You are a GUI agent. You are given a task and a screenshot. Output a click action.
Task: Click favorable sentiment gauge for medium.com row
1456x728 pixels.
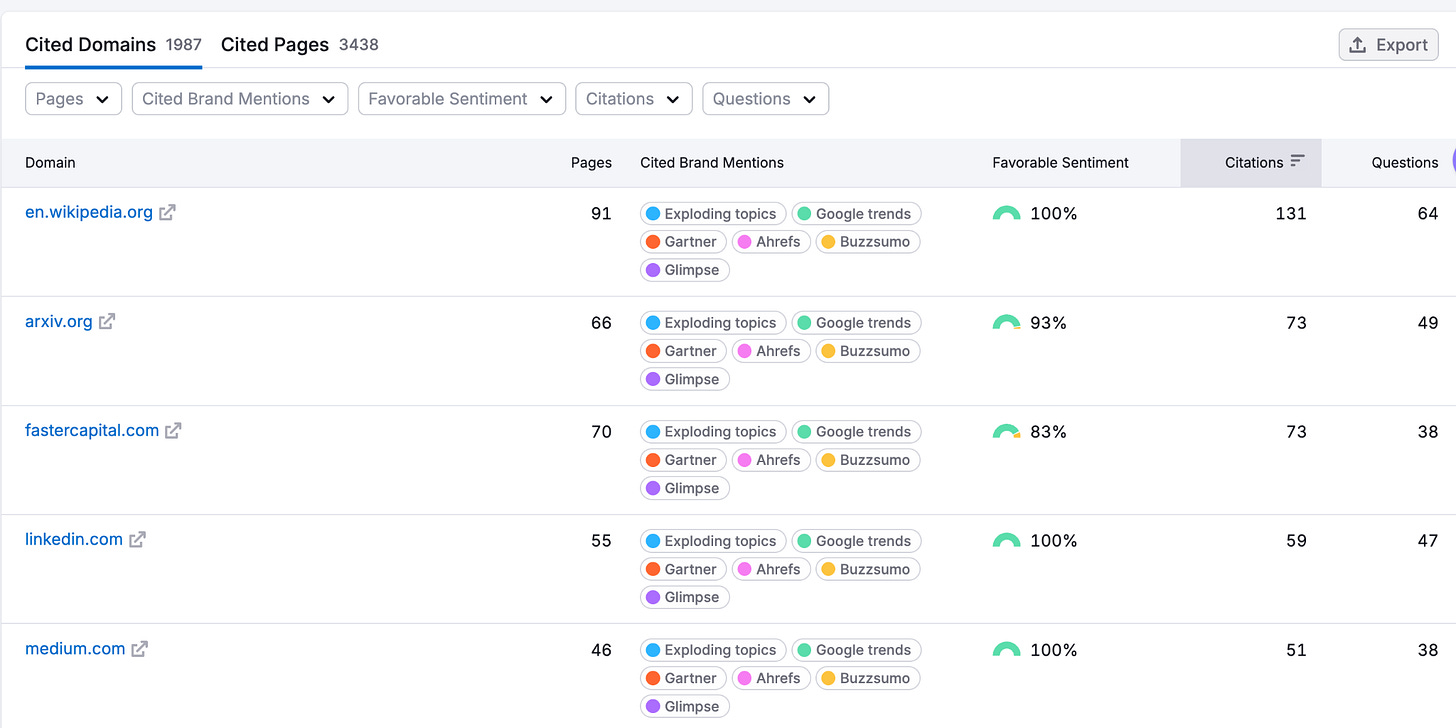point(1006,649)
